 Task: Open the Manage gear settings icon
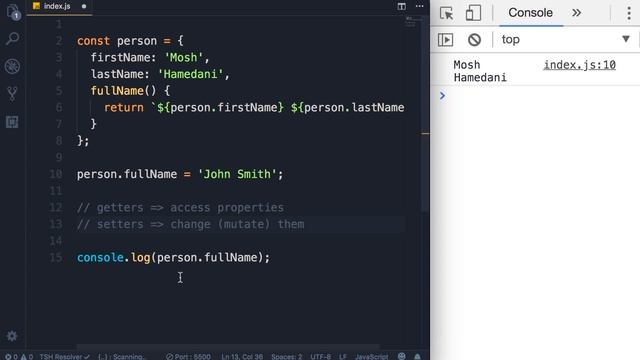pyautogui.click(x=12, y=336)
